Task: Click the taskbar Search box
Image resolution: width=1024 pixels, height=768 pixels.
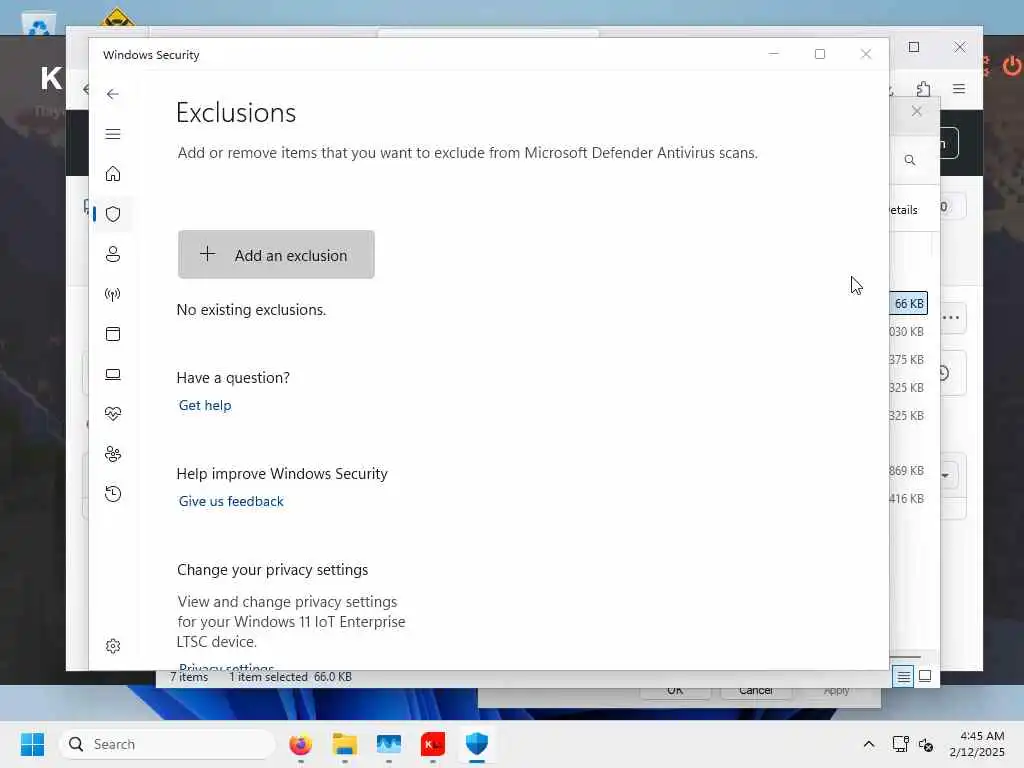Action: tap(167, 744)
